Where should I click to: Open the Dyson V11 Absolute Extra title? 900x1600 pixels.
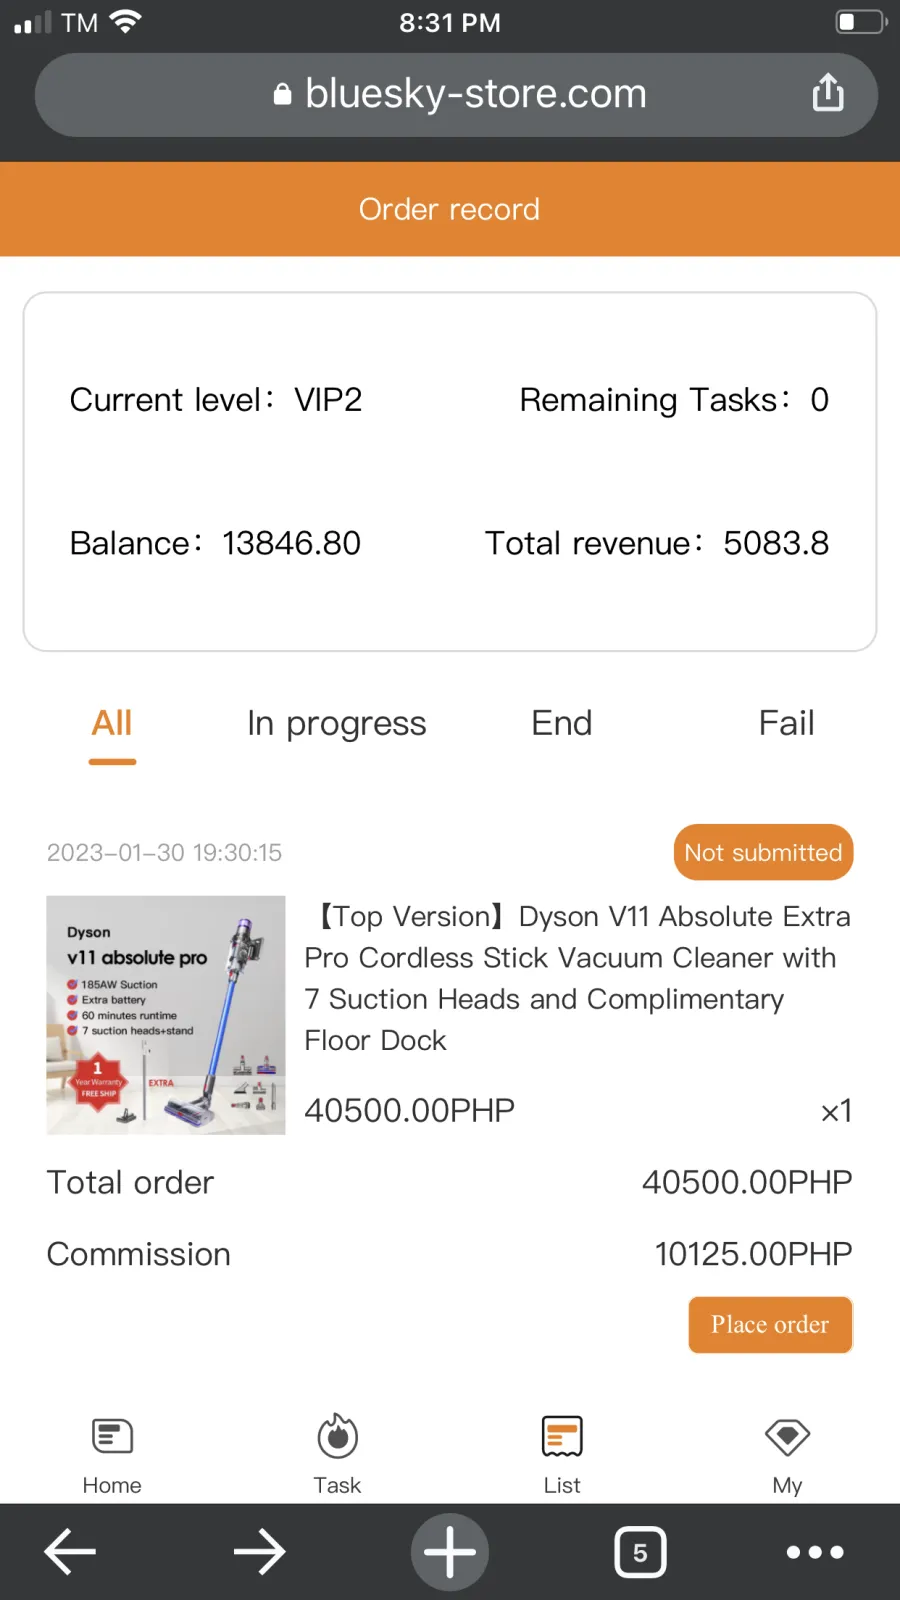tap(578, 978)
